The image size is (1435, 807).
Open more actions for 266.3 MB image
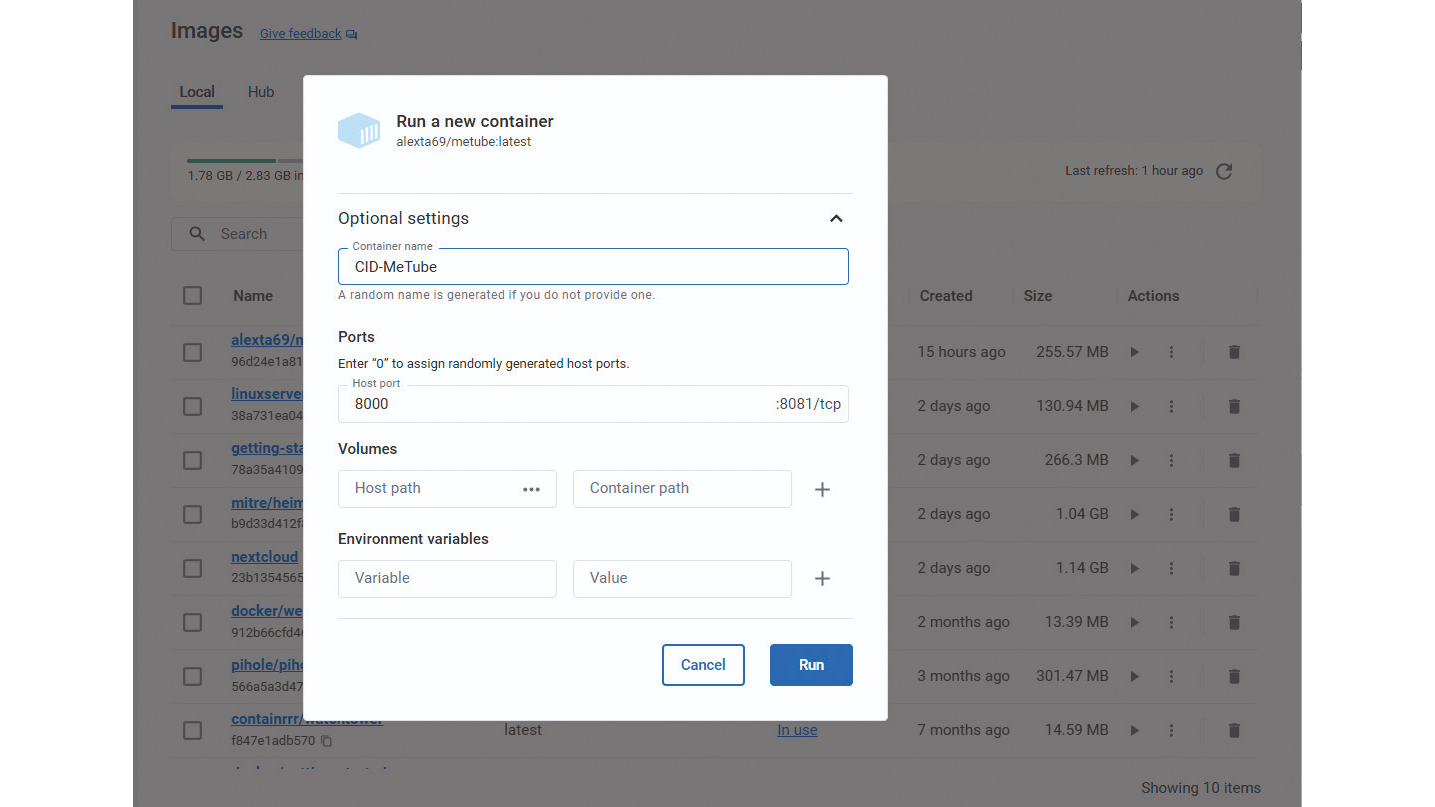tap(1171, 460)
